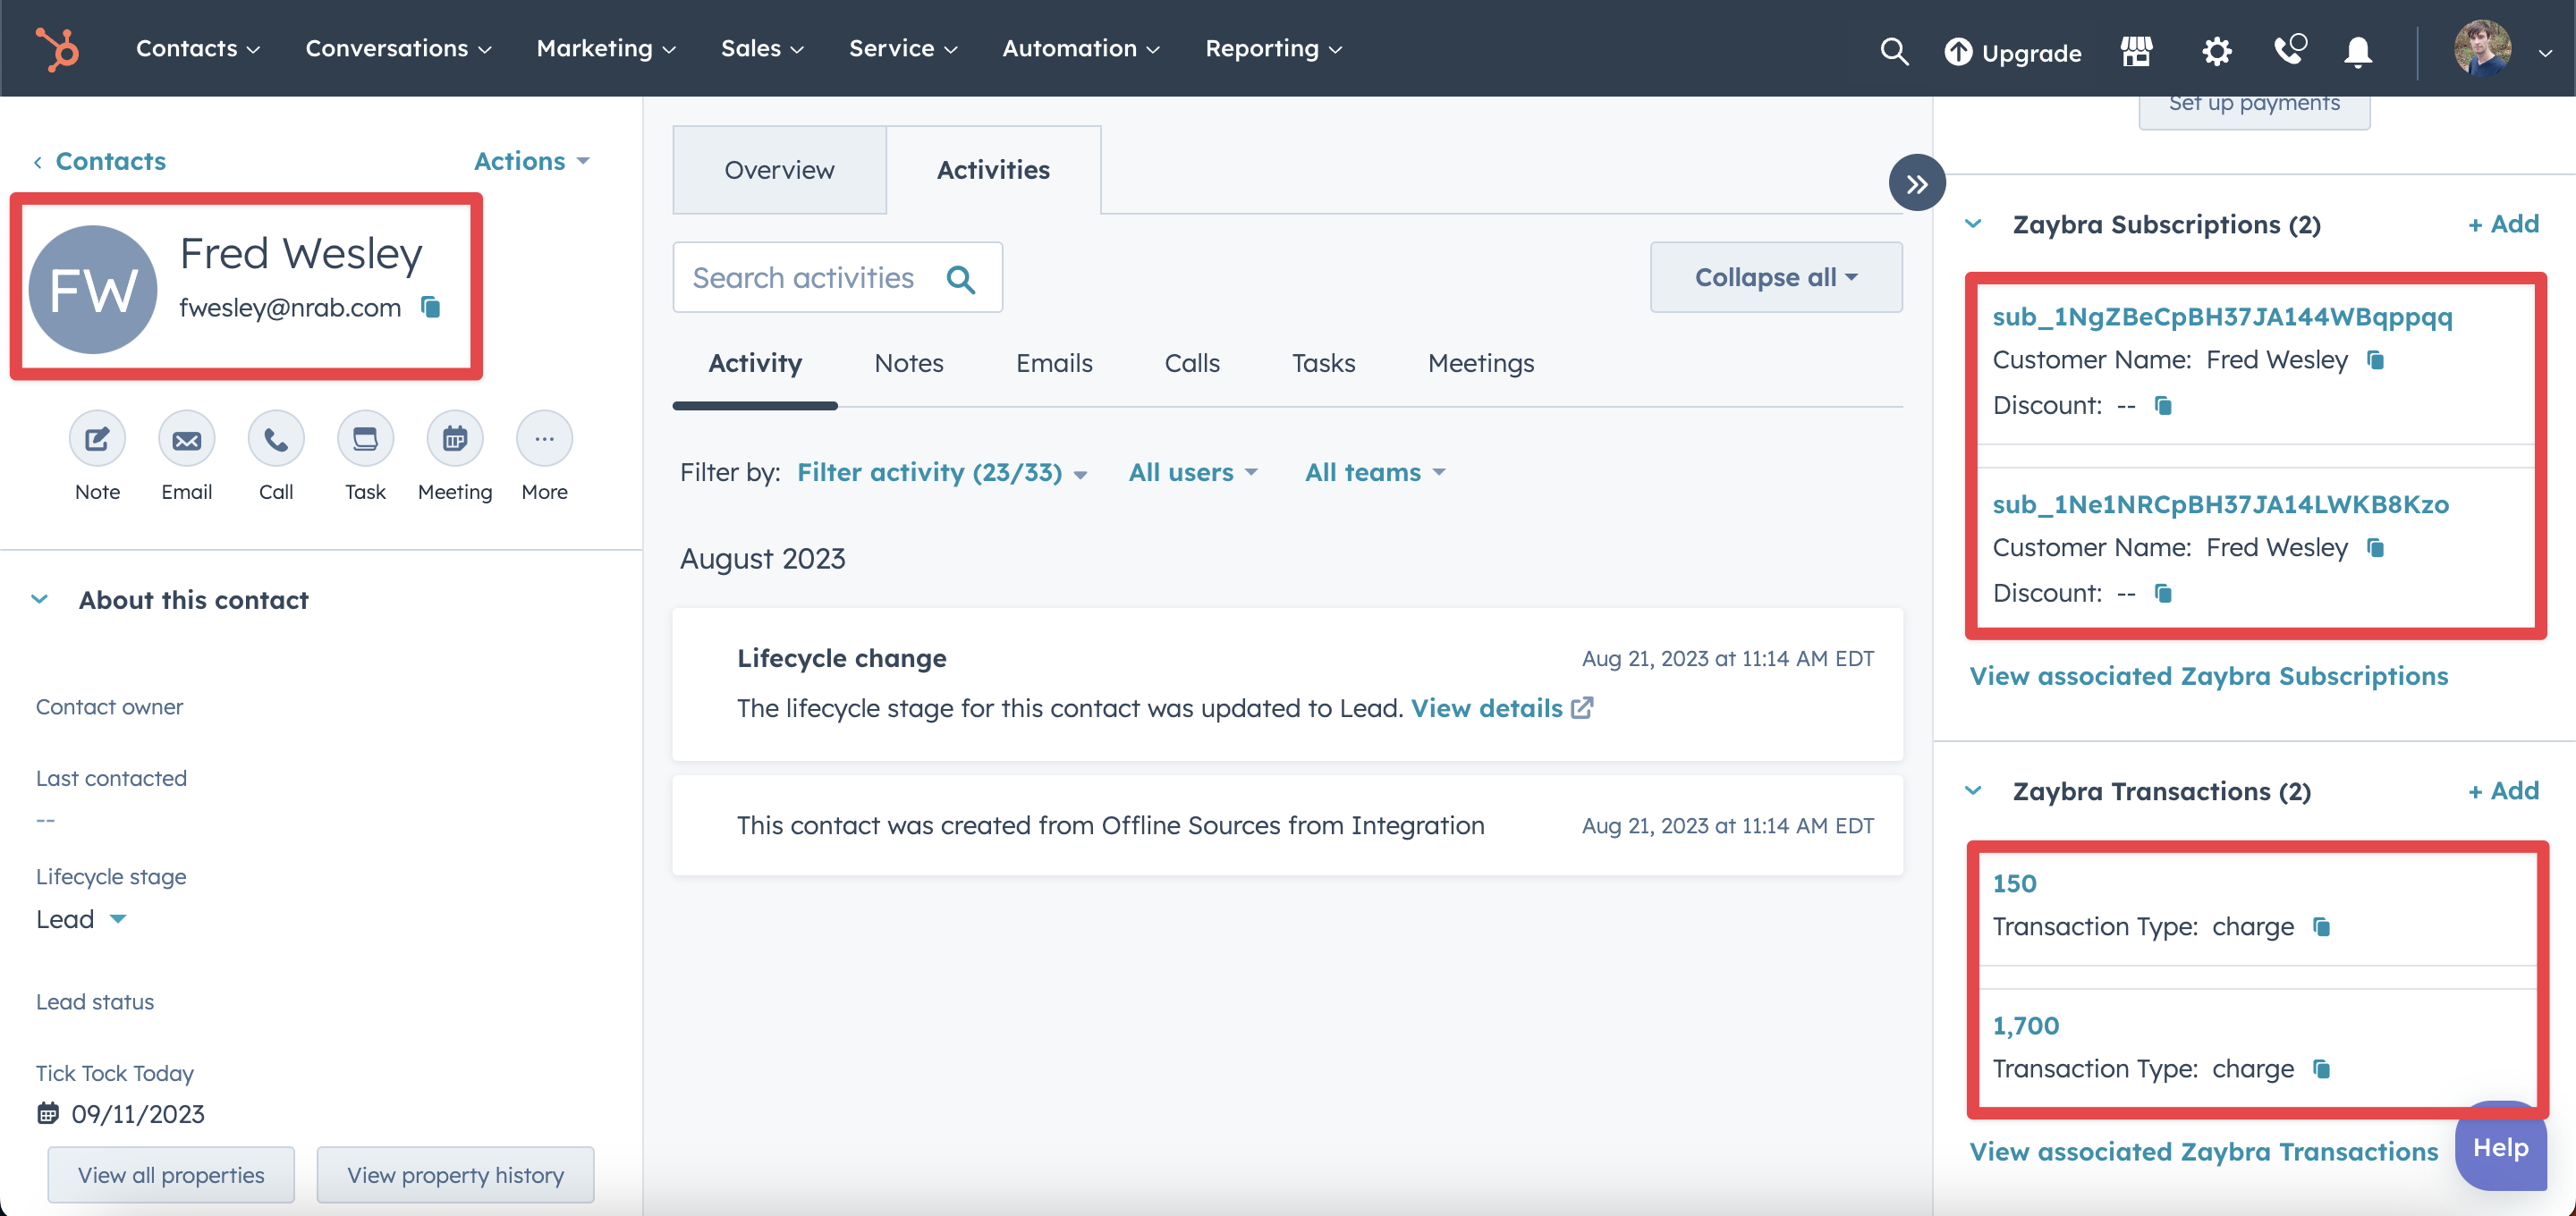
Task: Open external link icon beside View details
Action: point(1582,708)
